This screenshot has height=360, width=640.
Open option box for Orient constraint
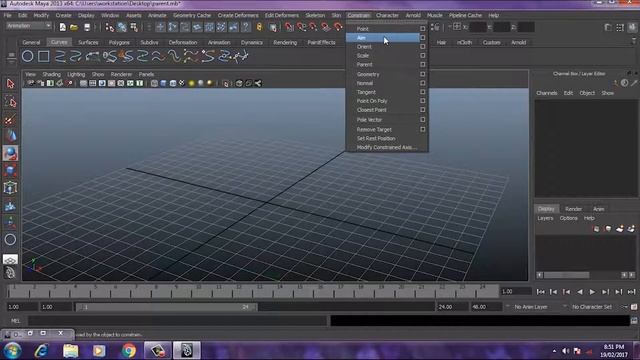(x=422, y=47)
